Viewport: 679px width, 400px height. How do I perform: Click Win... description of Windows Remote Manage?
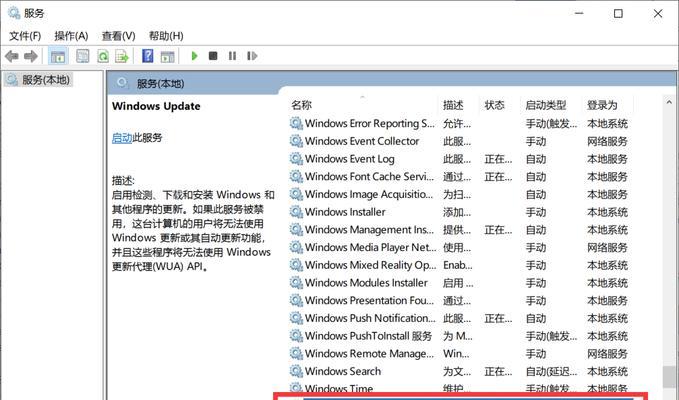click(x=456, y=354)
